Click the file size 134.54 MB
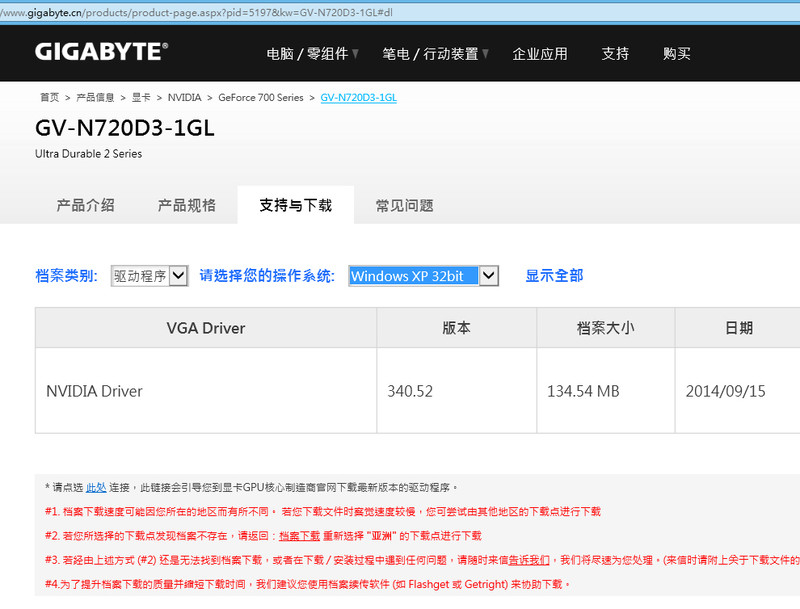Viewport: 800px width, 609px height. click(x=583, y=391)
